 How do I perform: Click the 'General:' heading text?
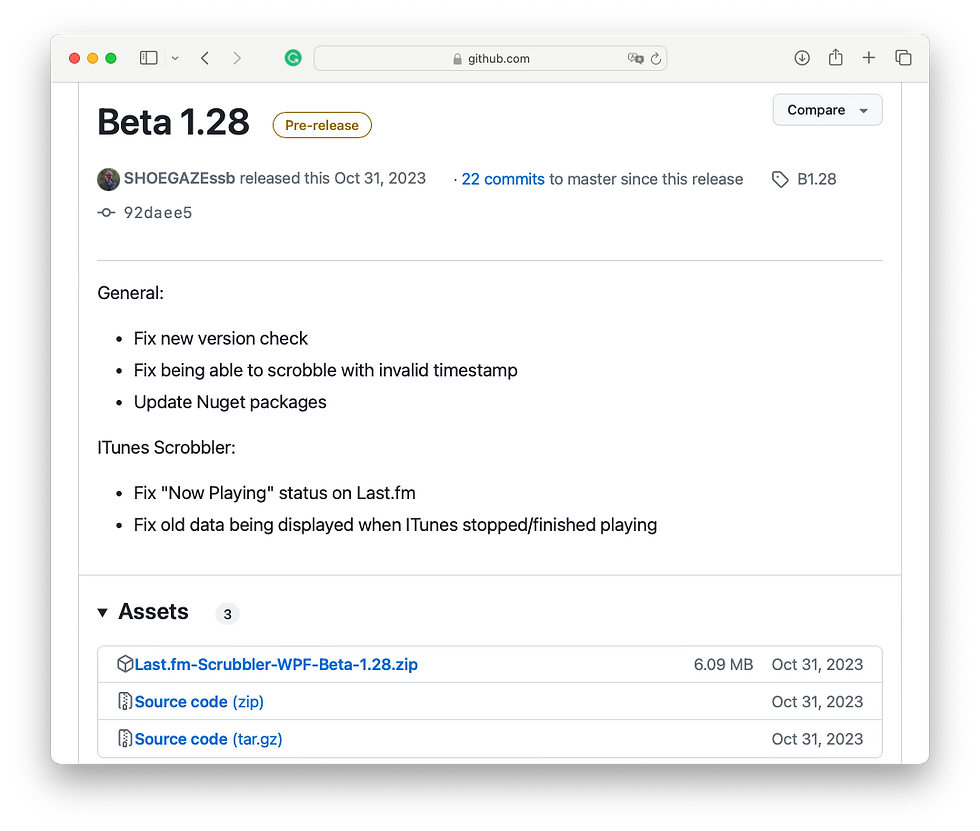pyautogui.click(x=131, y=293)
